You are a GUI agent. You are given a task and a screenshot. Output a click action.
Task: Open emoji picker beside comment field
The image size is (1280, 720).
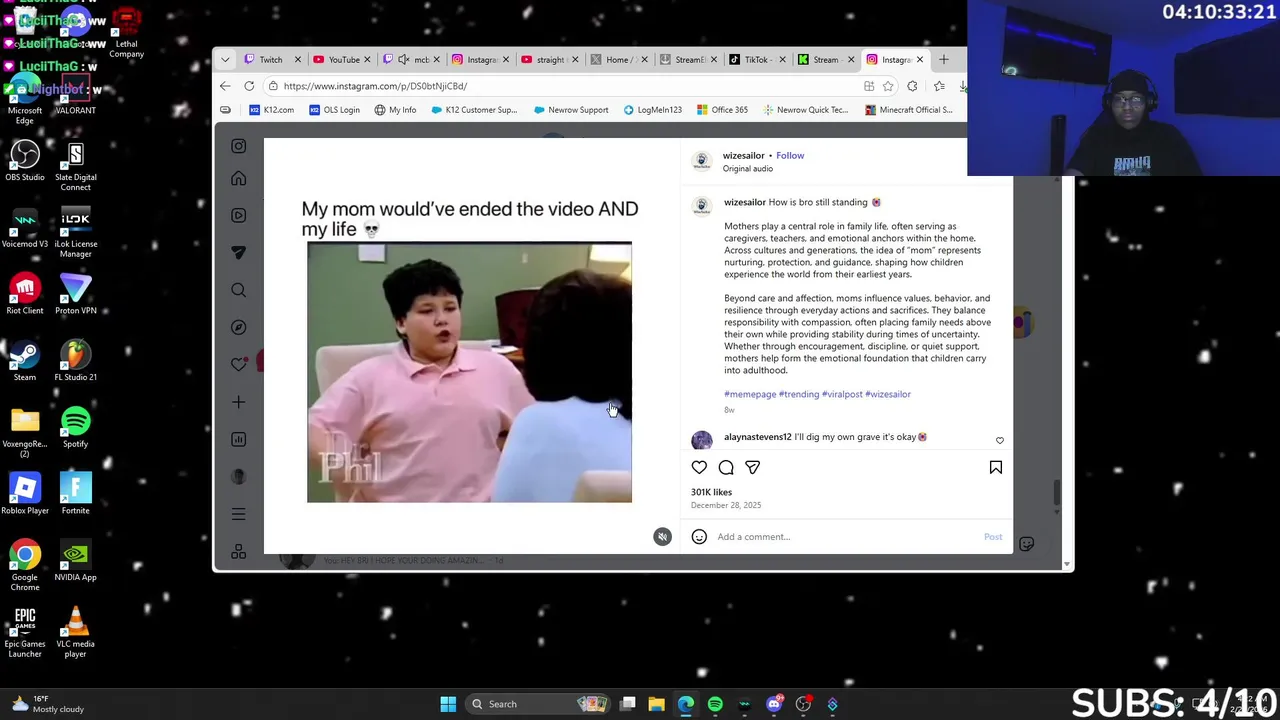pos(699,537)
